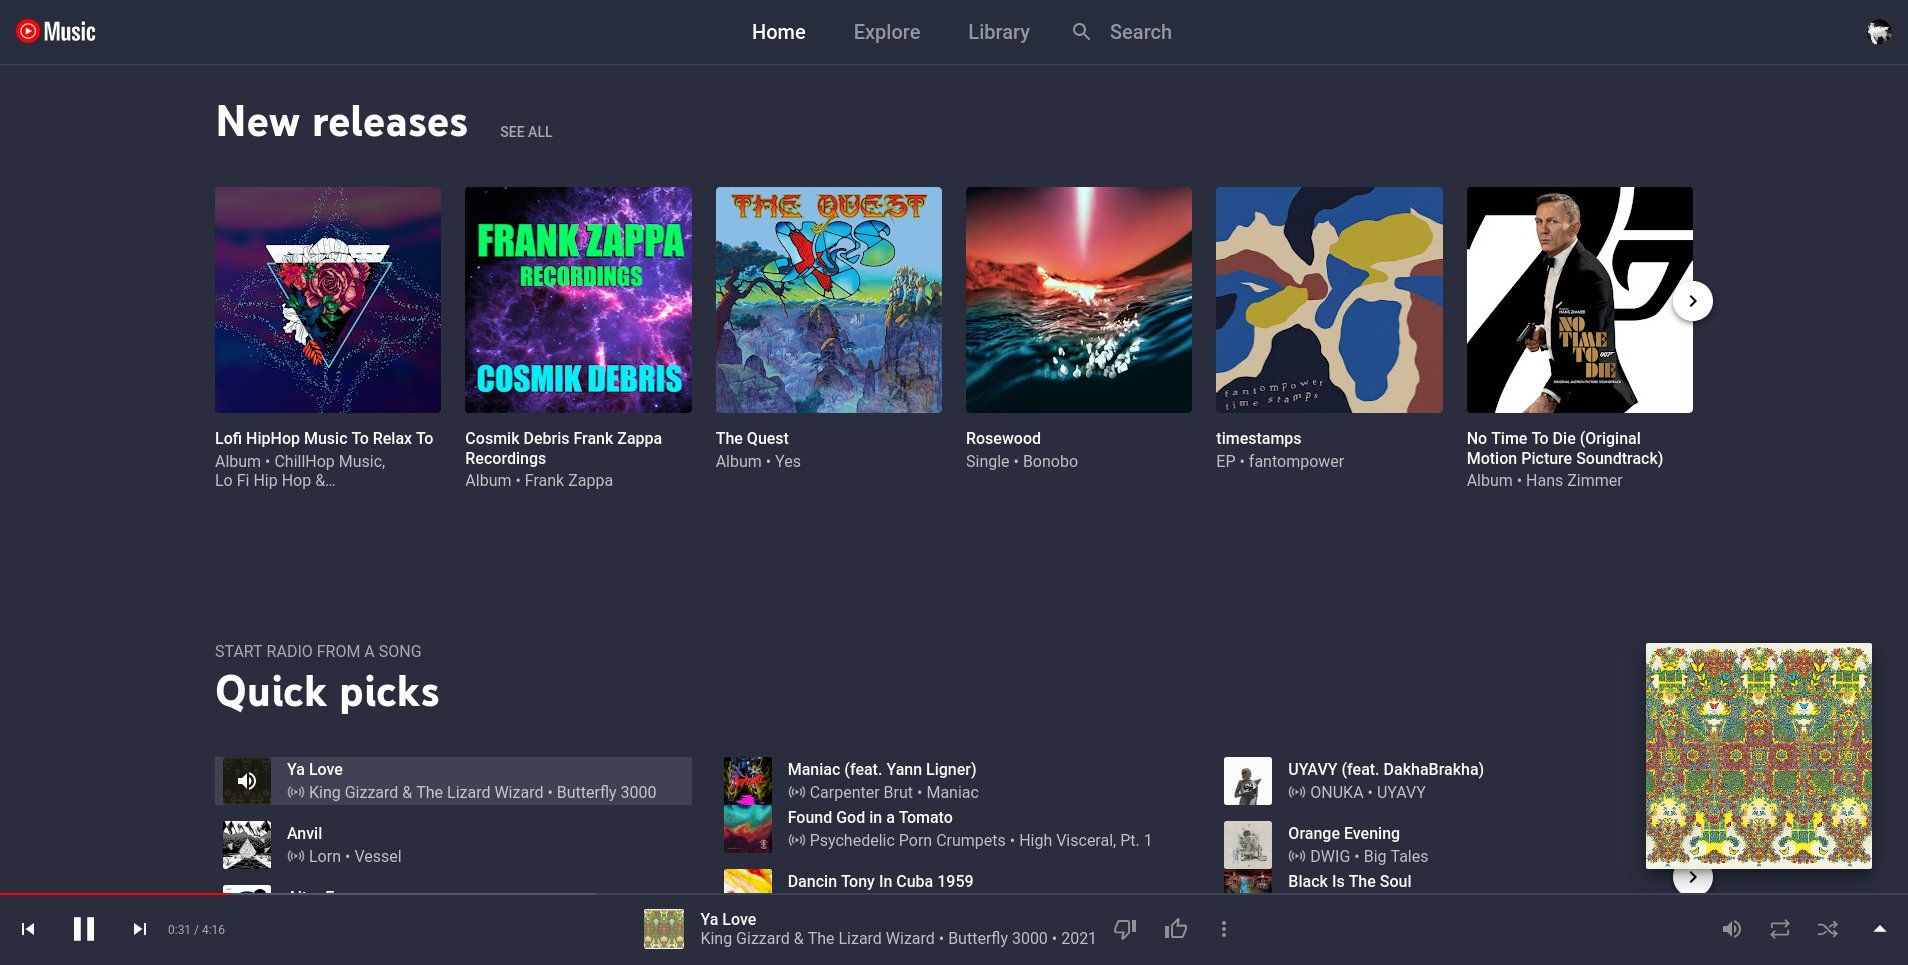This screenshot has width=1908, height=965.
Task: Seek on the red song progress bar
Action: (x=115, y=893)
